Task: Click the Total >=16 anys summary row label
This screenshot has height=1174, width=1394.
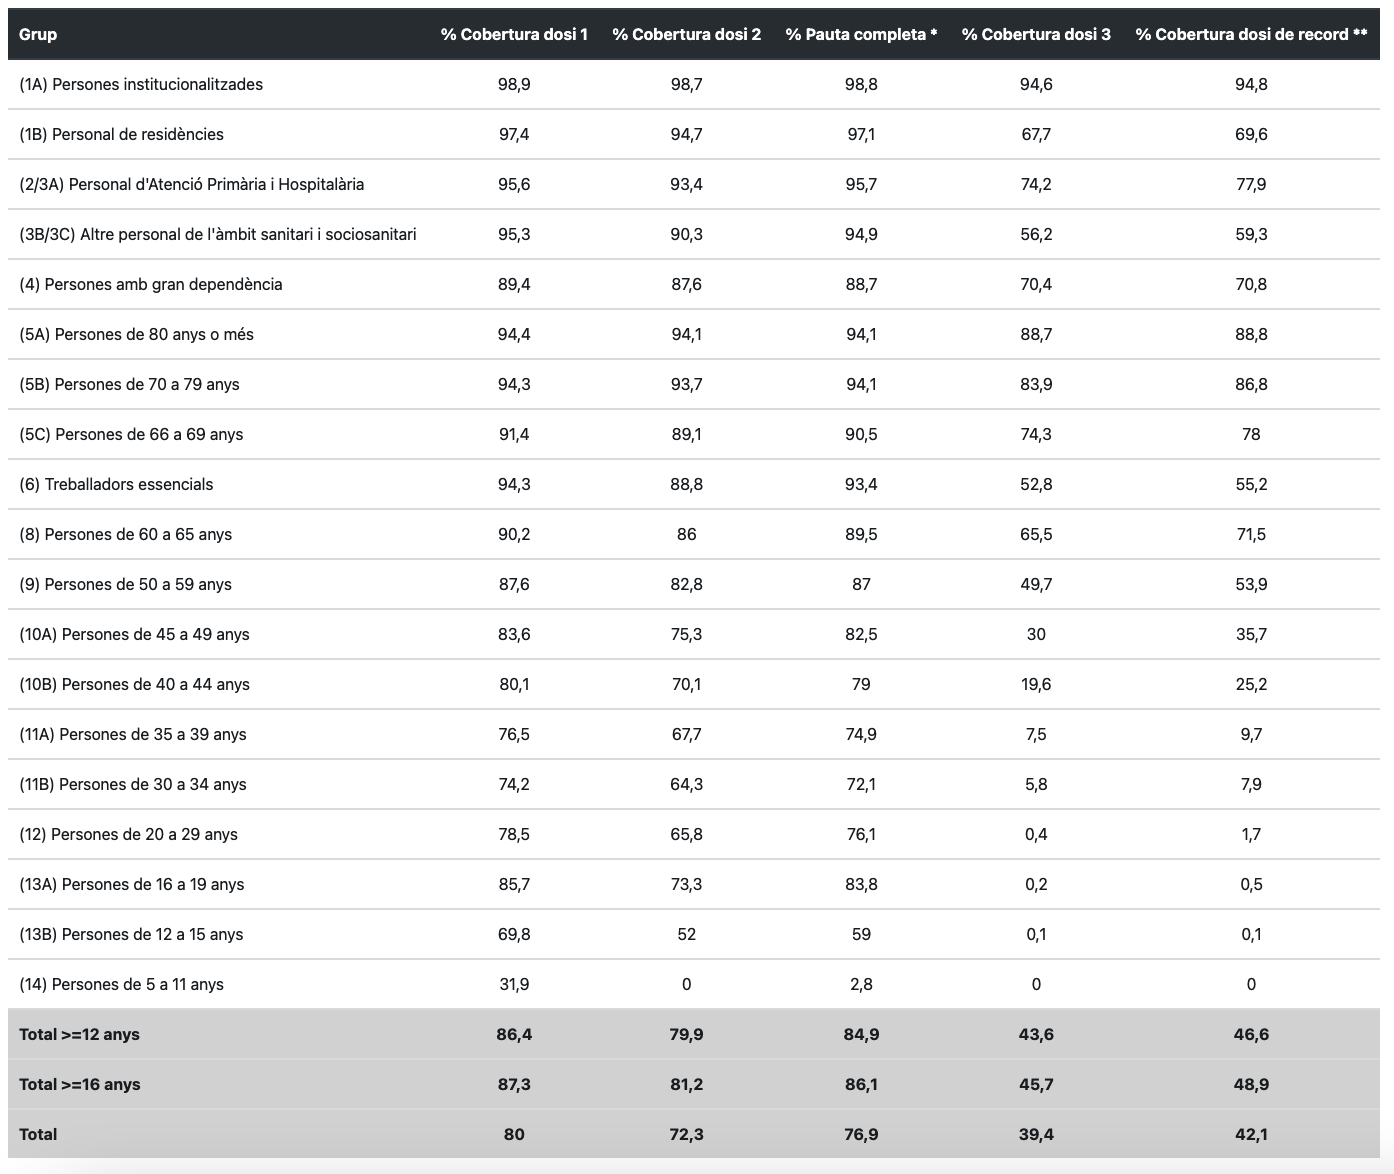Action: [x=79, y=1084]
